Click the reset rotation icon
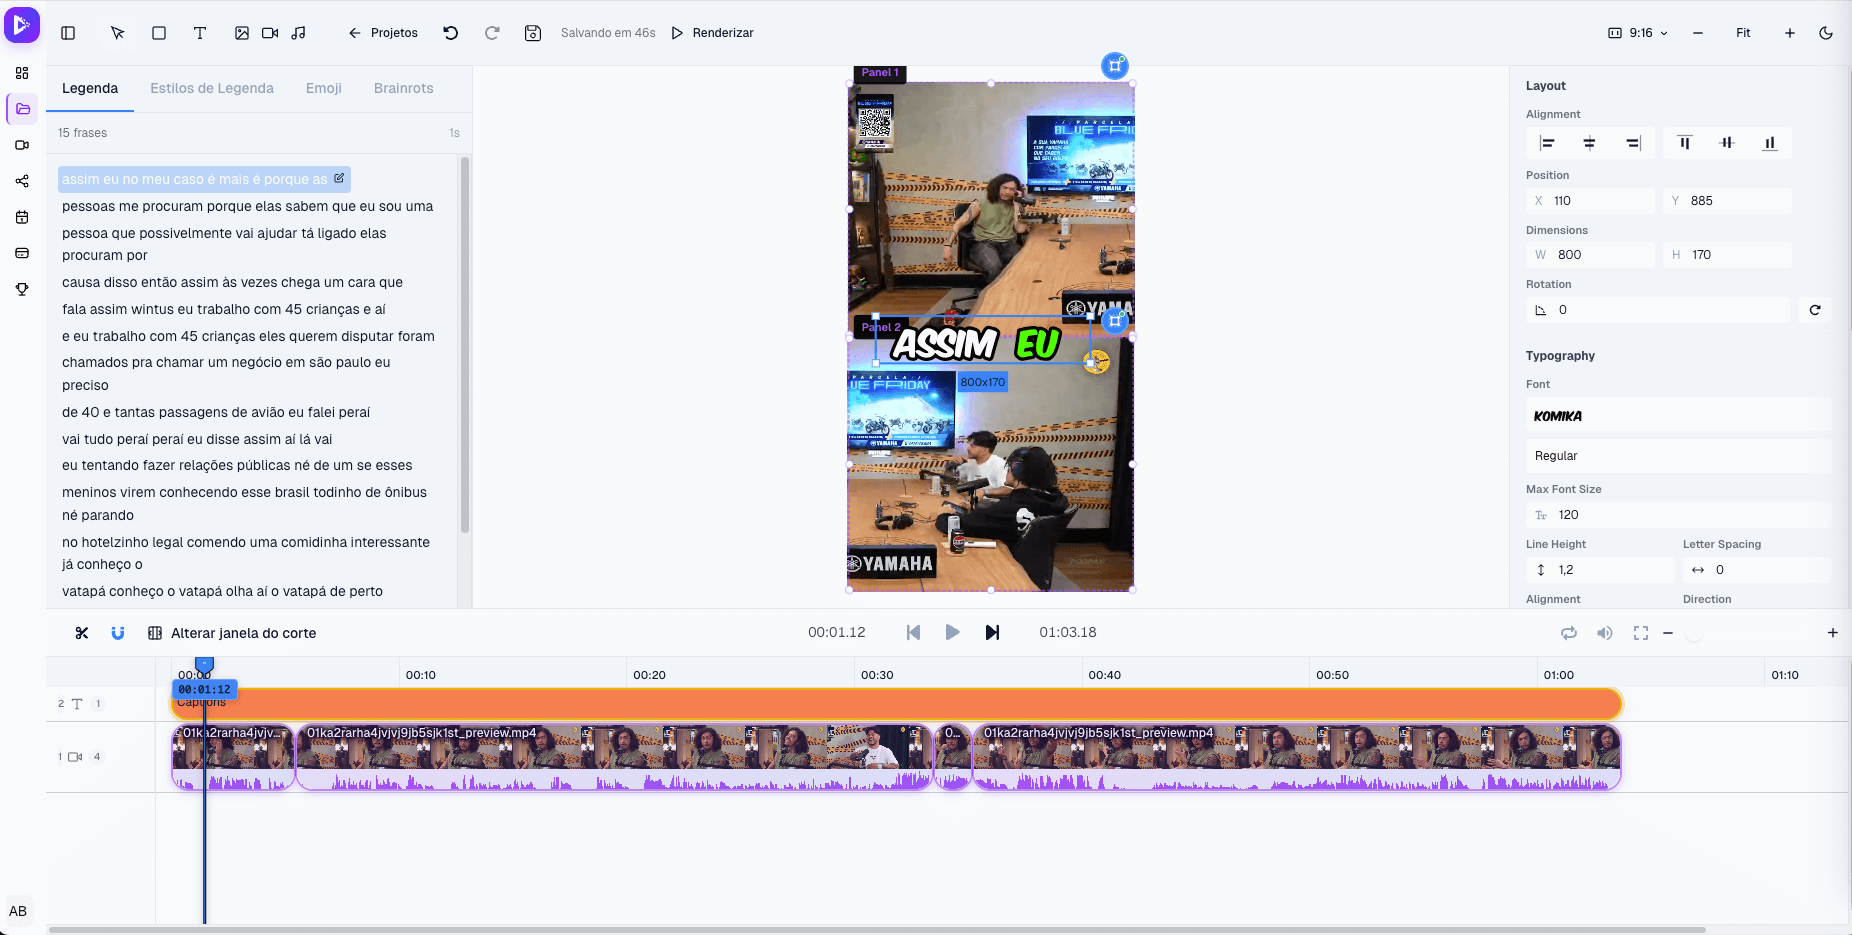 tap(1815, 310)
